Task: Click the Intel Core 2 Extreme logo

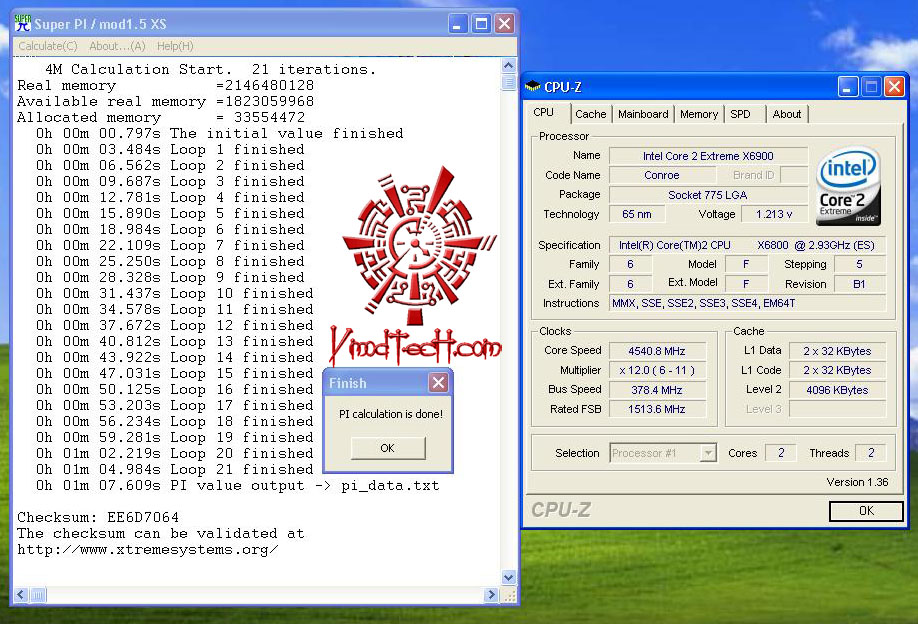Action: point(848,186)
